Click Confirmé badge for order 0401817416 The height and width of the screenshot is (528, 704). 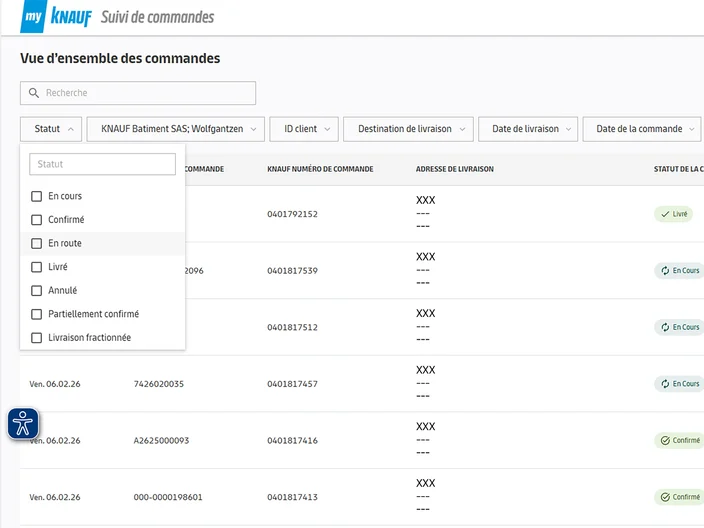[x=680, y=440]
